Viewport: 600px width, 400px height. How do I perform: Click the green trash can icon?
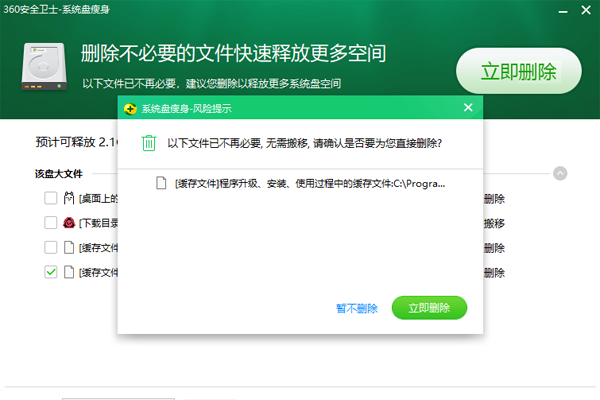(149, 143)
